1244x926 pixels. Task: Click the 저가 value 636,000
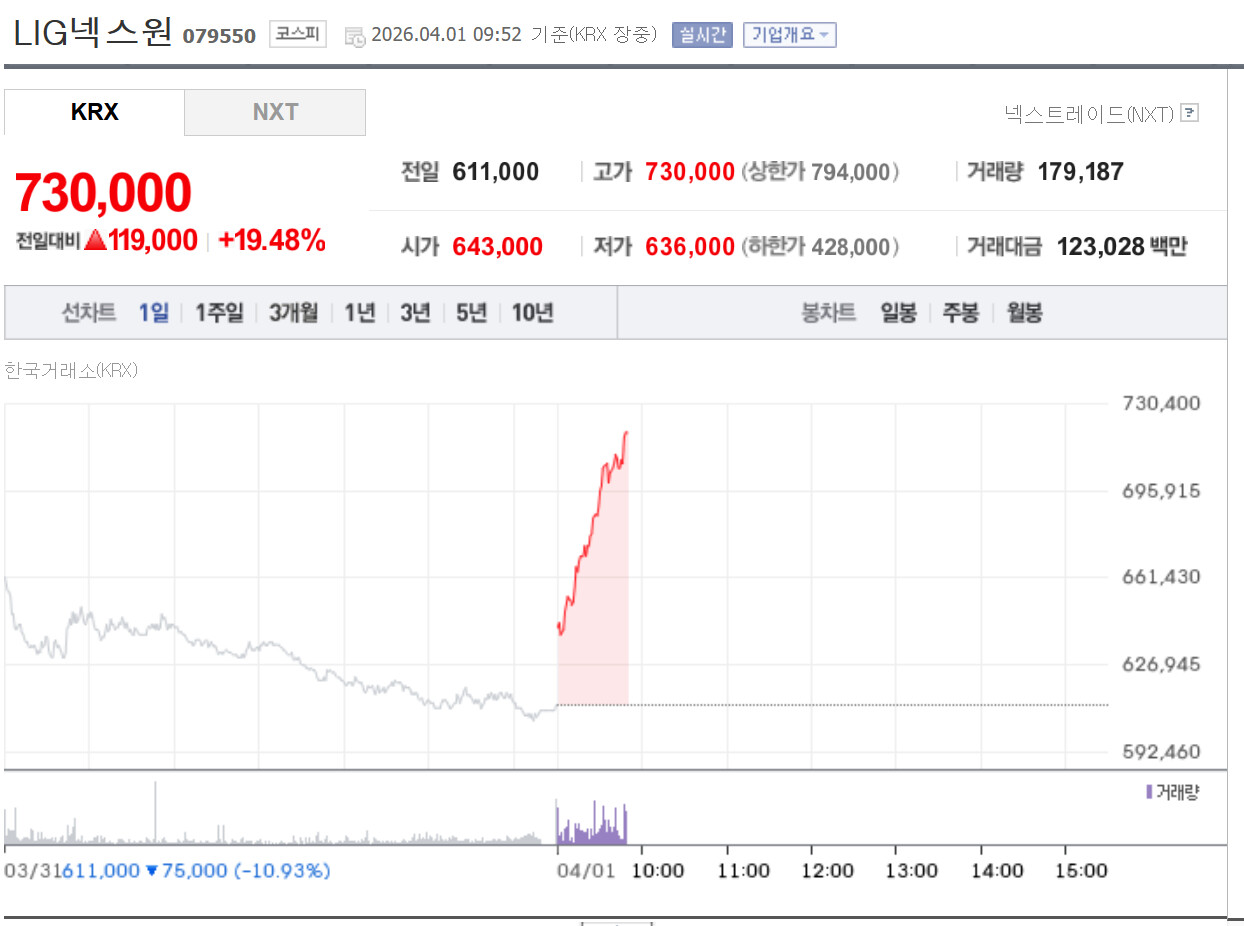tap(690, 246)
